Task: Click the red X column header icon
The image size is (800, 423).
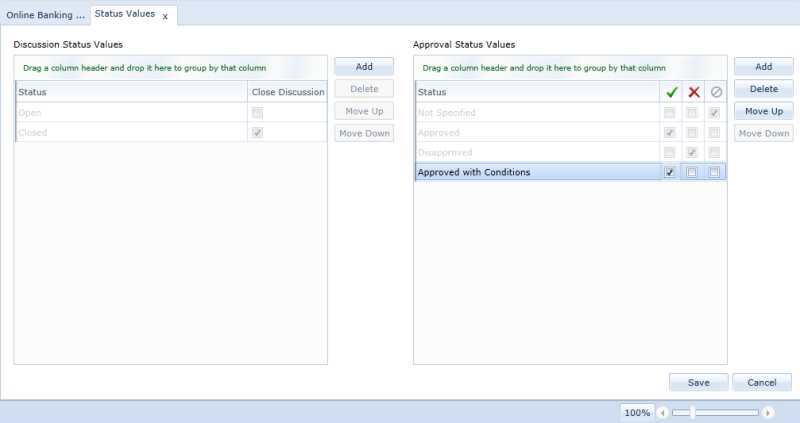Action: (x=692, y=92)
